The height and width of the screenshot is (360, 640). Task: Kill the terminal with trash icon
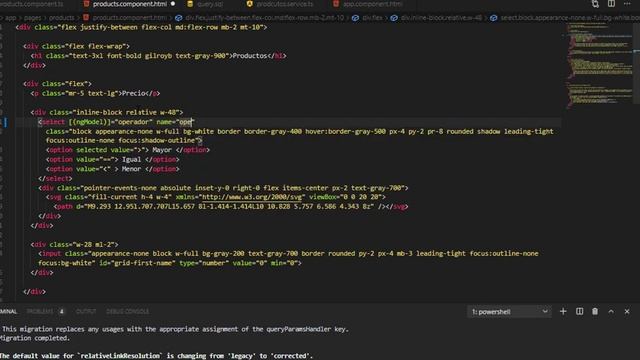[x=595, y=311]
